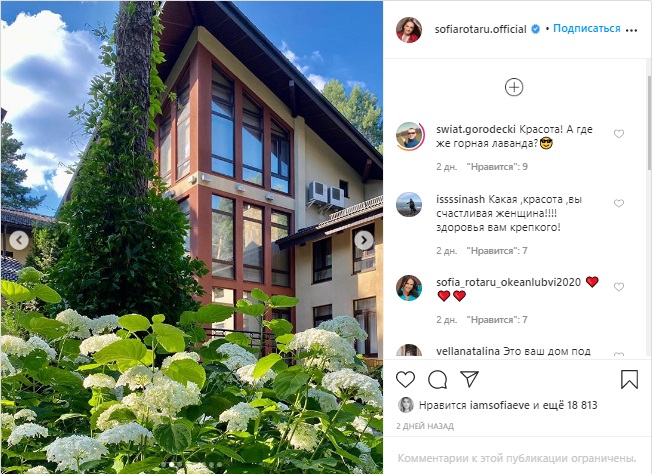Open the three-dot more options menu
Image resolution: width=652 pixels, height=474 pixels.
pyautogui.click(x=631, y=30)
